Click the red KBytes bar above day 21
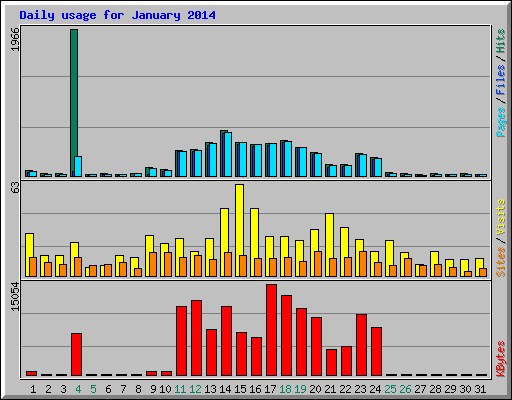The height and width of the screenshot is (400, 512). [331, 362]
